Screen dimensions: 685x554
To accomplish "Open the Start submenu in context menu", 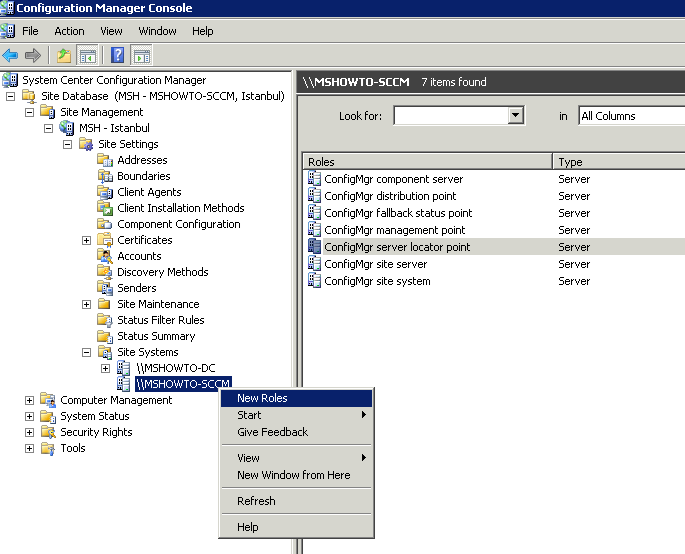I will pos(296,415).
